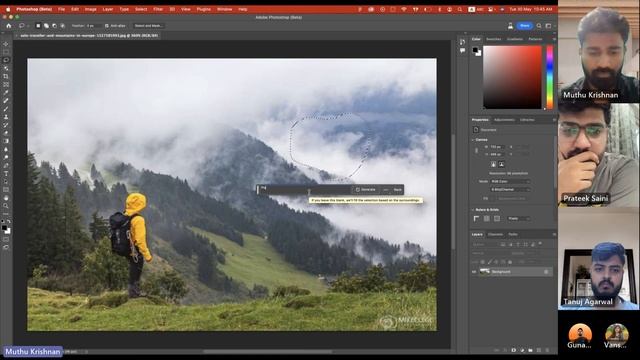Choose the New Selection mode icon
This screenshot has height=360, width=640.
point(38,26)
